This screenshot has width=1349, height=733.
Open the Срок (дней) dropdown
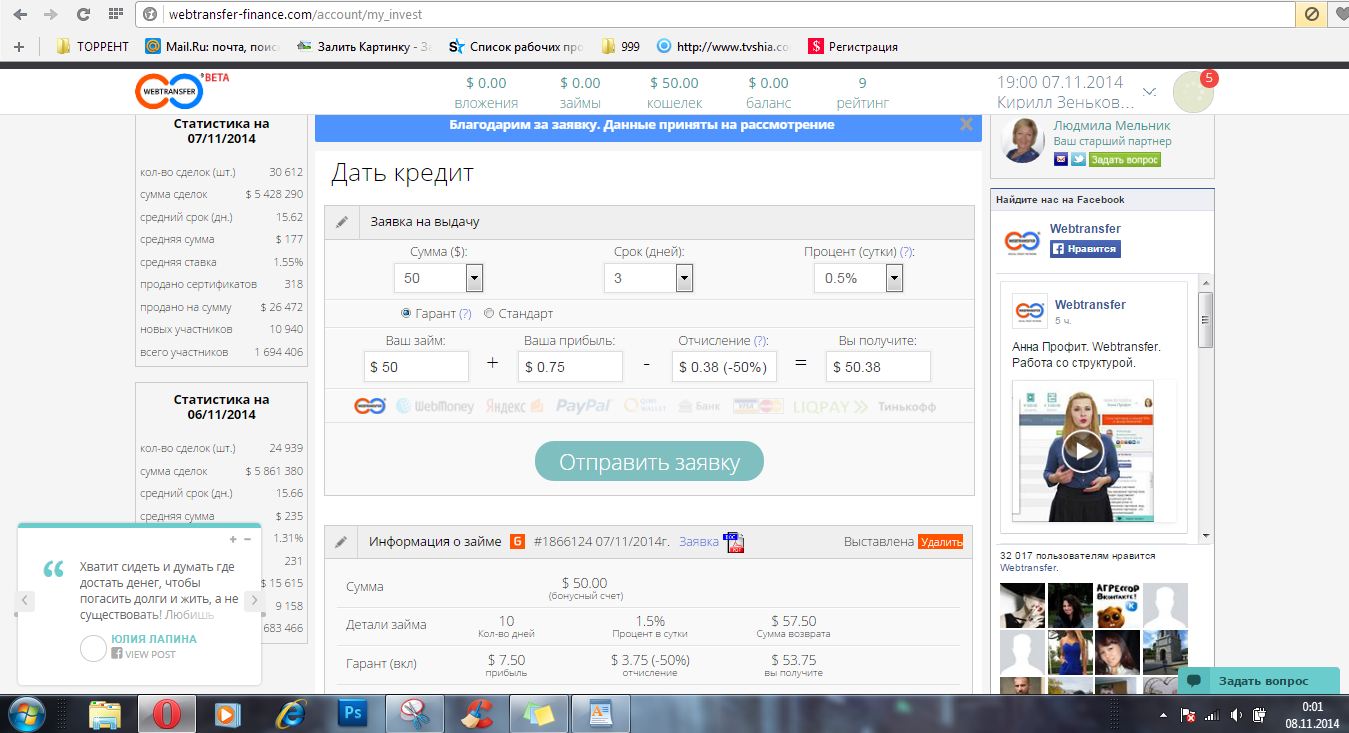point(649,278)
